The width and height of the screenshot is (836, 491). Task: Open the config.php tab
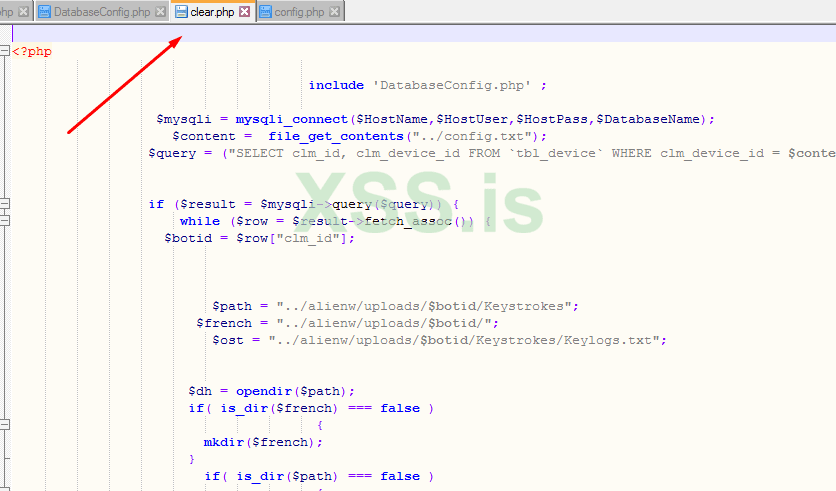tap(299, 12)
